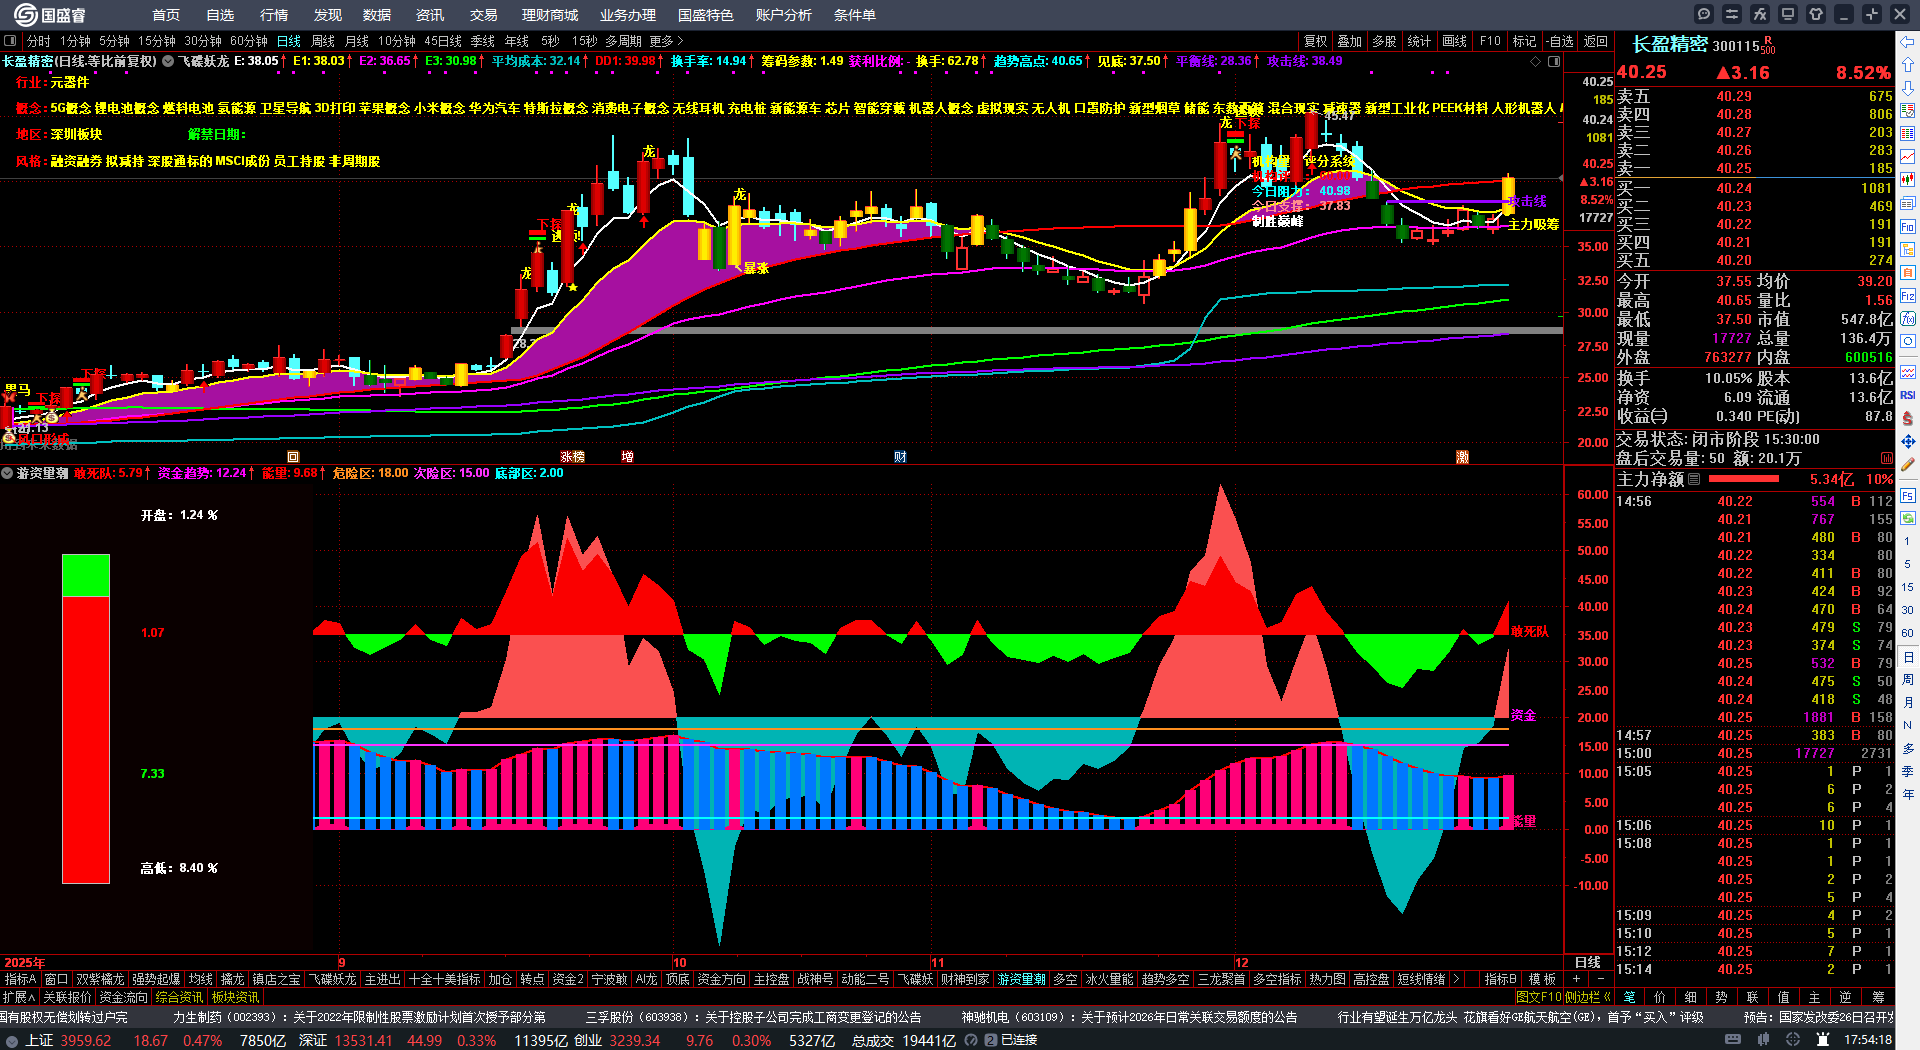Open the candlestick chart sidebar icon
The image size is (1920, 1050).
point(1908,179)
